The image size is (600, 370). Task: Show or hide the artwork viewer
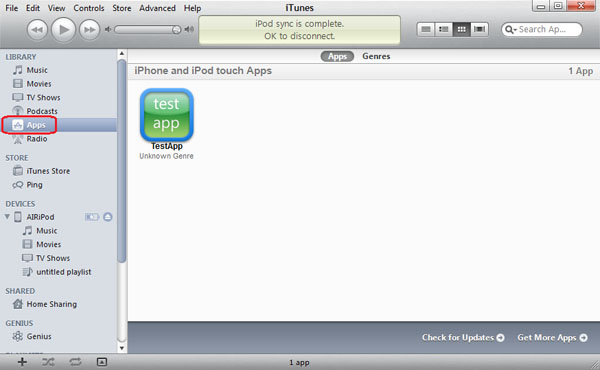(102, 362)
